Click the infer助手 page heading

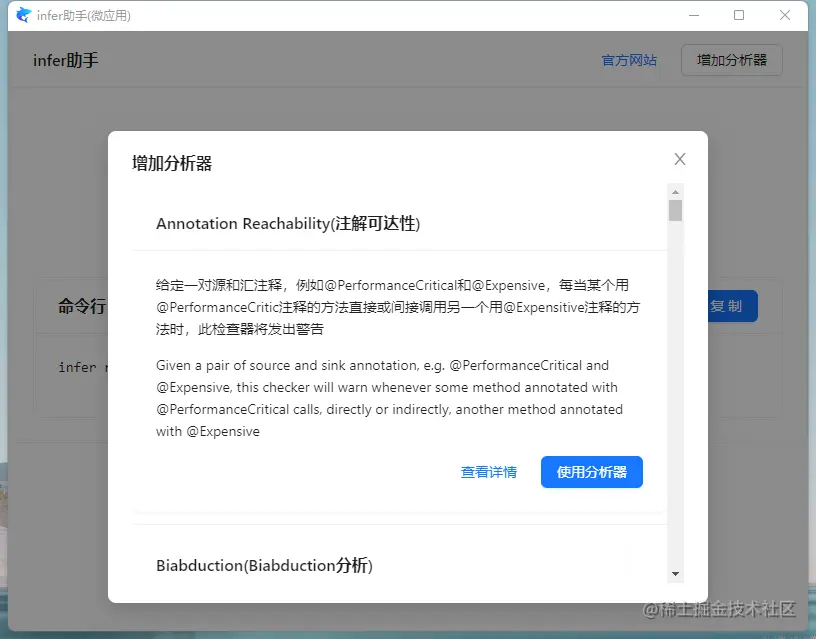click(66, 60)
